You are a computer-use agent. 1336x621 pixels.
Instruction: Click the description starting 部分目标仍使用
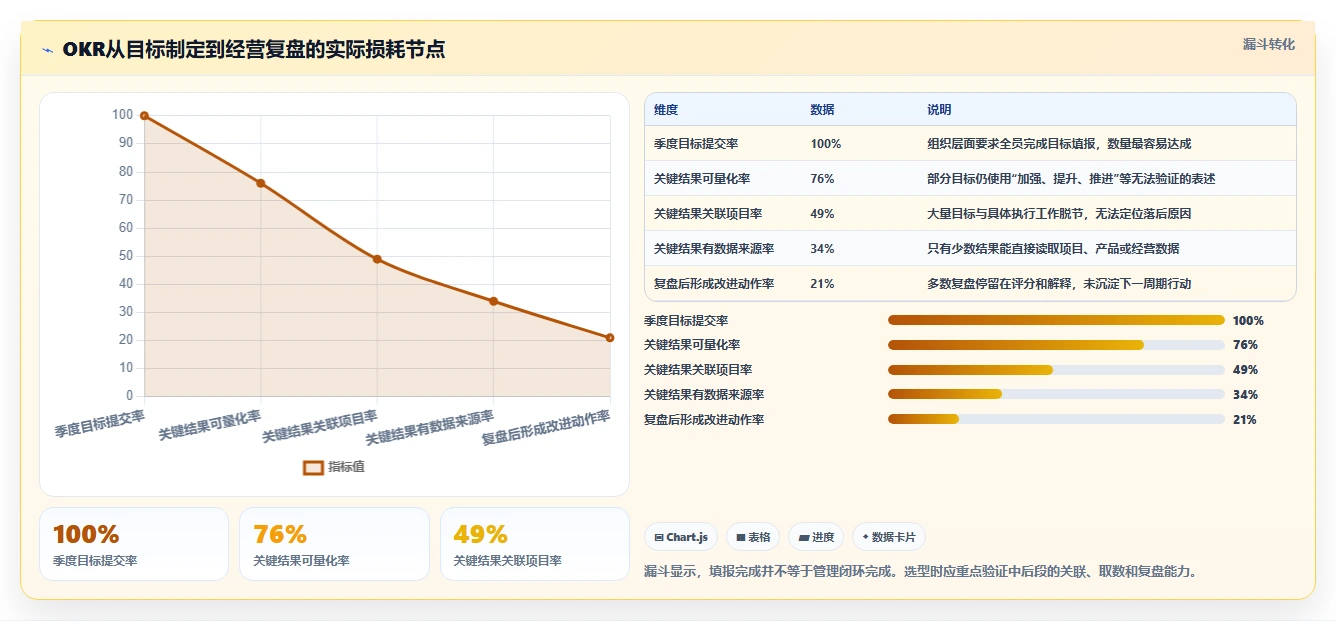click(x=1071, y=179)
